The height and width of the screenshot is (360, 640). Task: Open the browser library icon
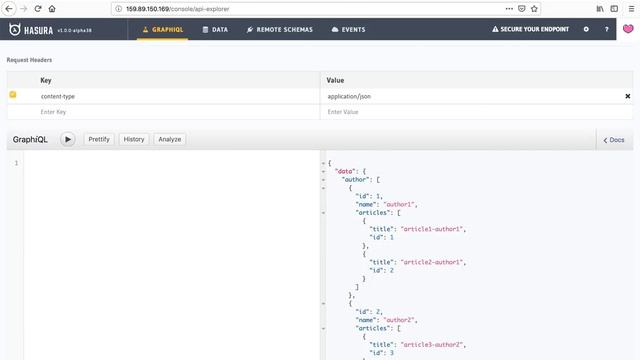[600, 9]
